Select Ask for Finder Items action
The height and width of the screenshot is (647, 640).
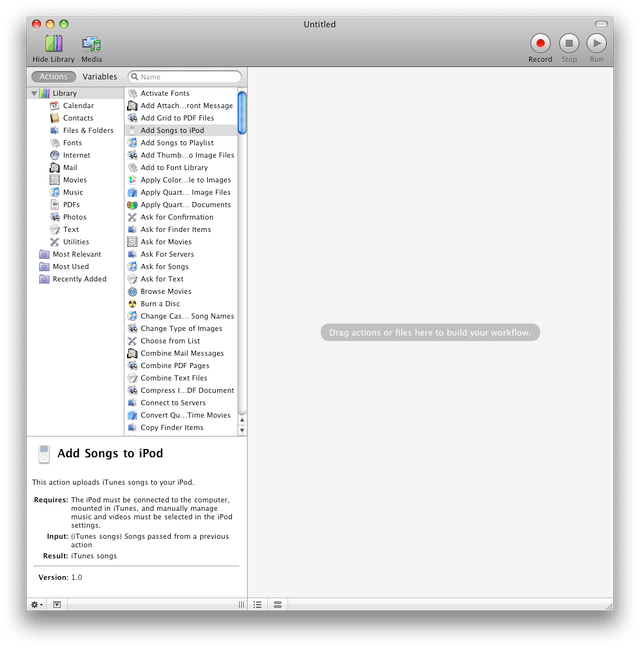pyautogui.click(x=181, y=229)
